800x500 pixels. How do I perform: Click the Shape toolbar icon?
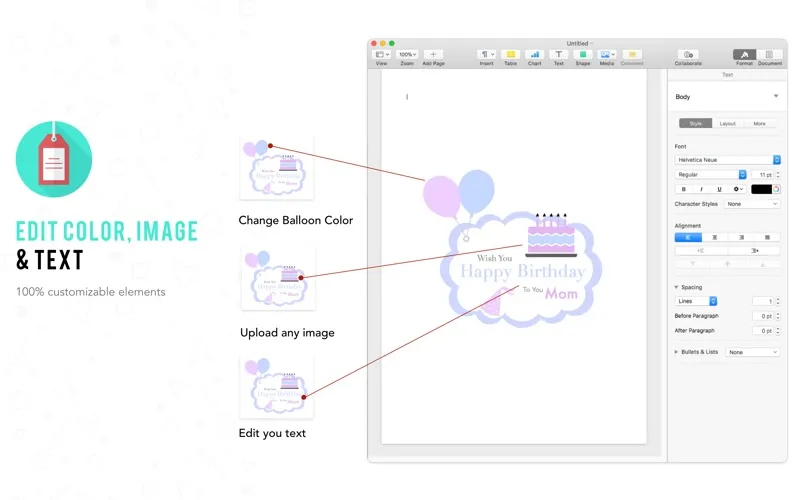[583, 55]
